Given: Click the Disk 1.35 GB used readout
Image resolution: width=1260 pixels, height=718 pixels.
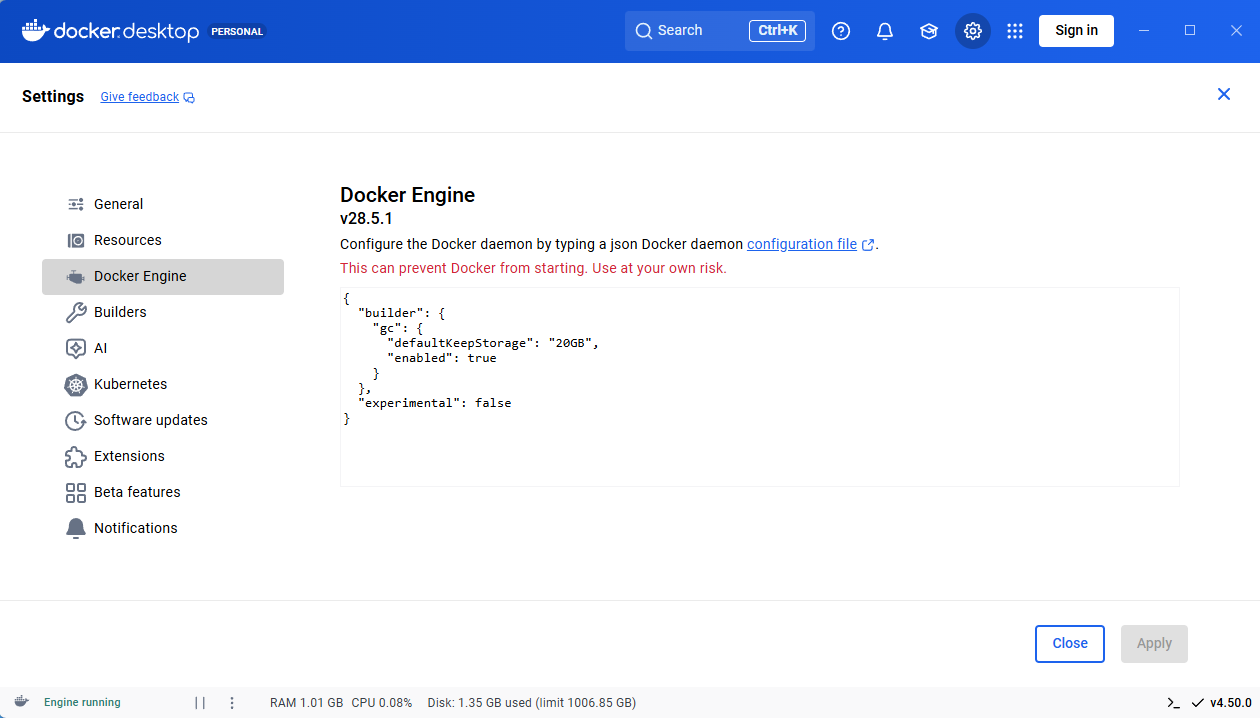Looking at the screenshot, I should (531, 703).
